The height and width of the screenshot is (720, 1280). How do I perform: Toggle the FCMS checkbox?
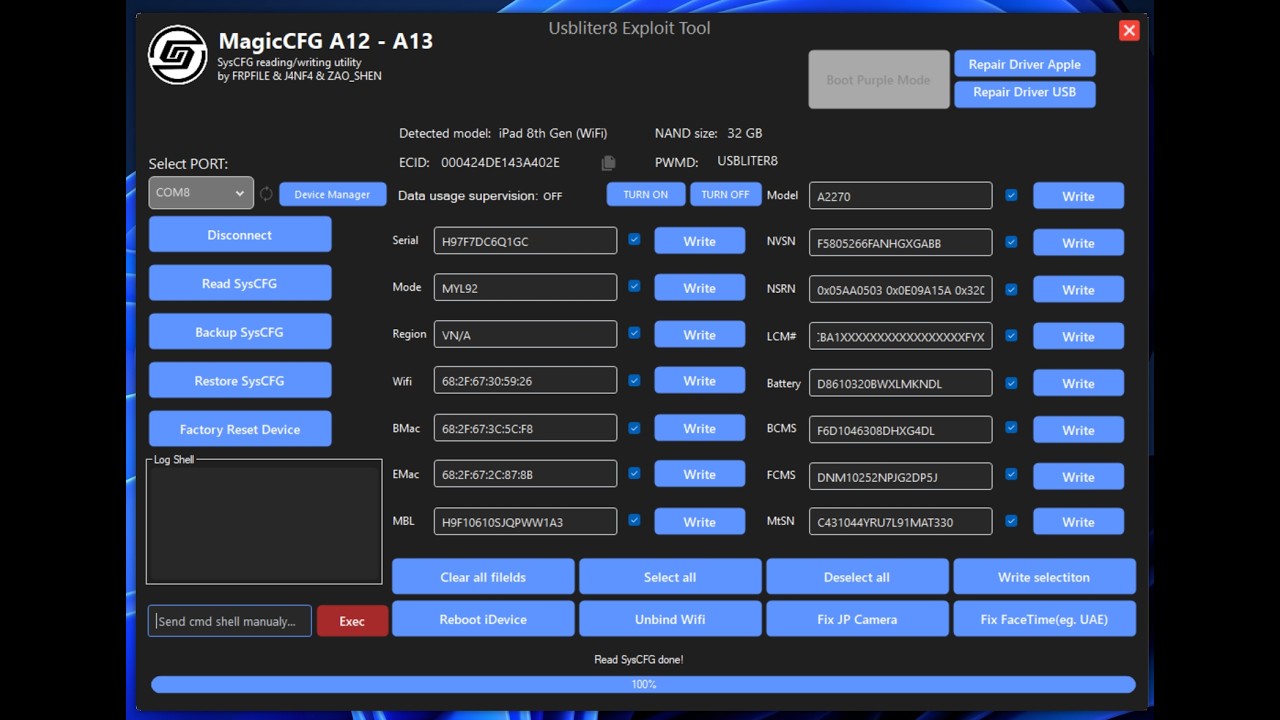click(x=1011, y=474)
